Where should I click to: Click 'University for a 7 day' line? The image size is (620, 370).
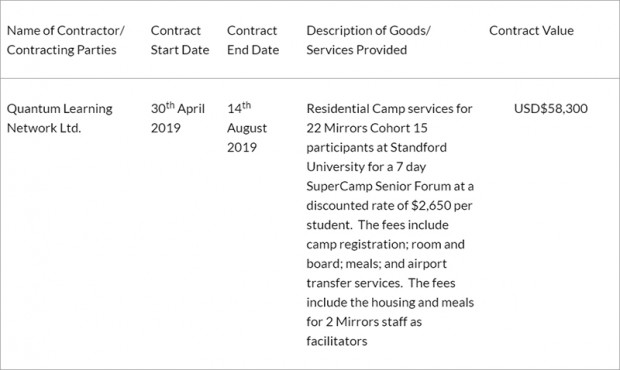click(x=366, y=167)
